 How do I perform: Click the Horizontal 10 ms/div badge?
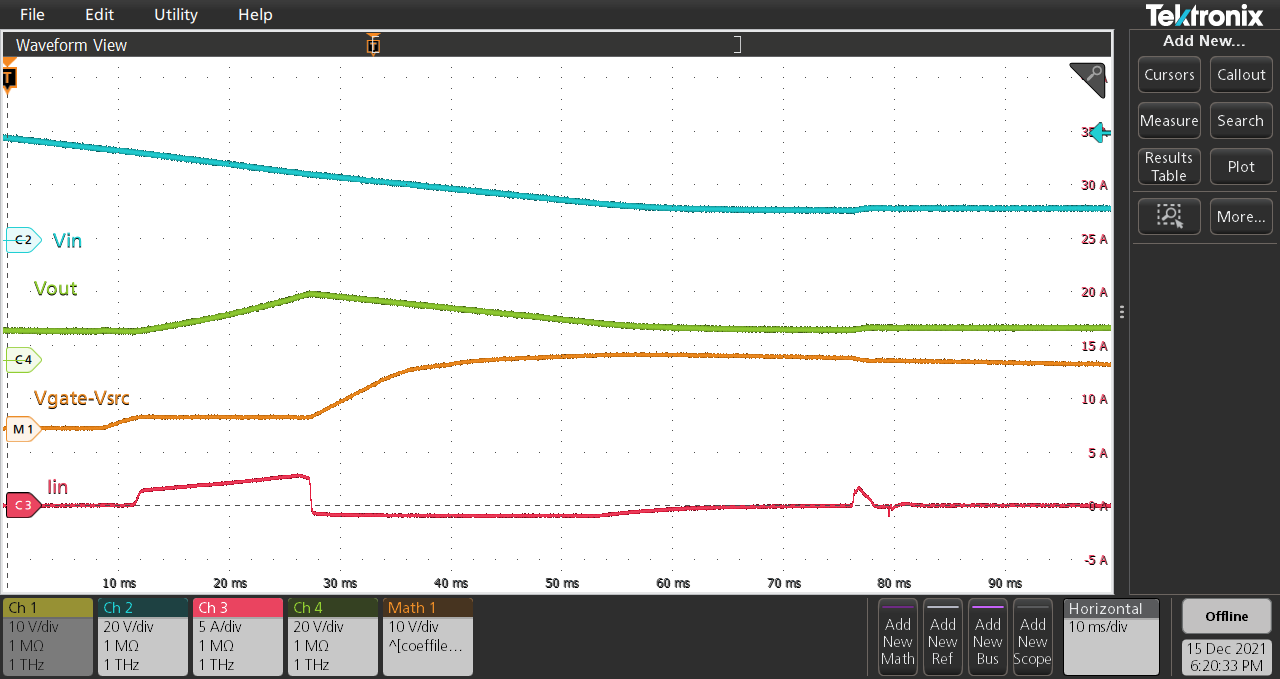click(1111, 637)
